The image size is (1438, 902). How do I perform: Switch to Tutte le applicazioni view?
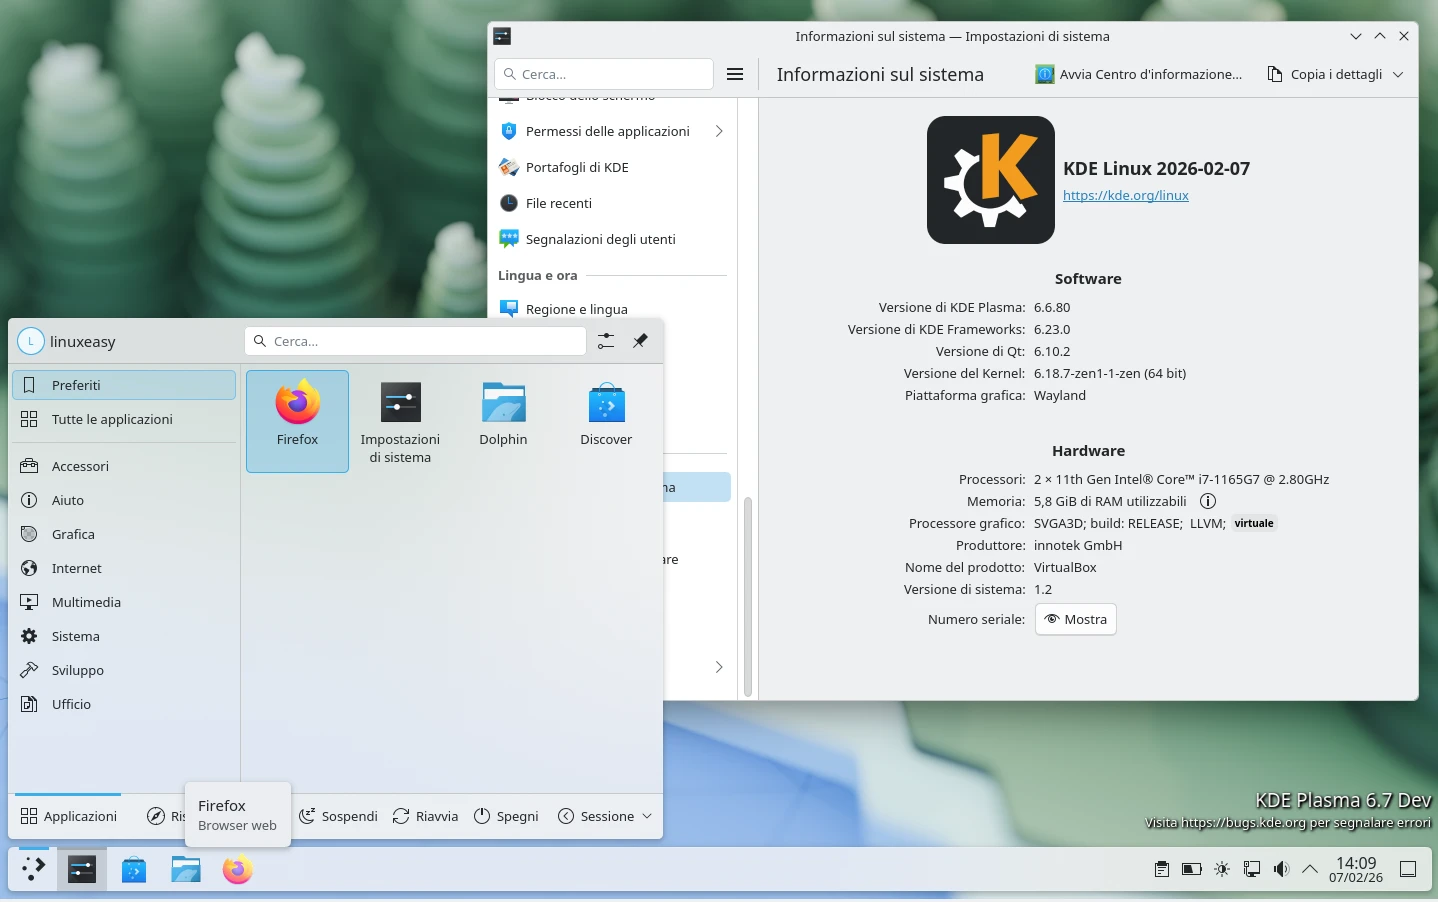pos(110,419)
